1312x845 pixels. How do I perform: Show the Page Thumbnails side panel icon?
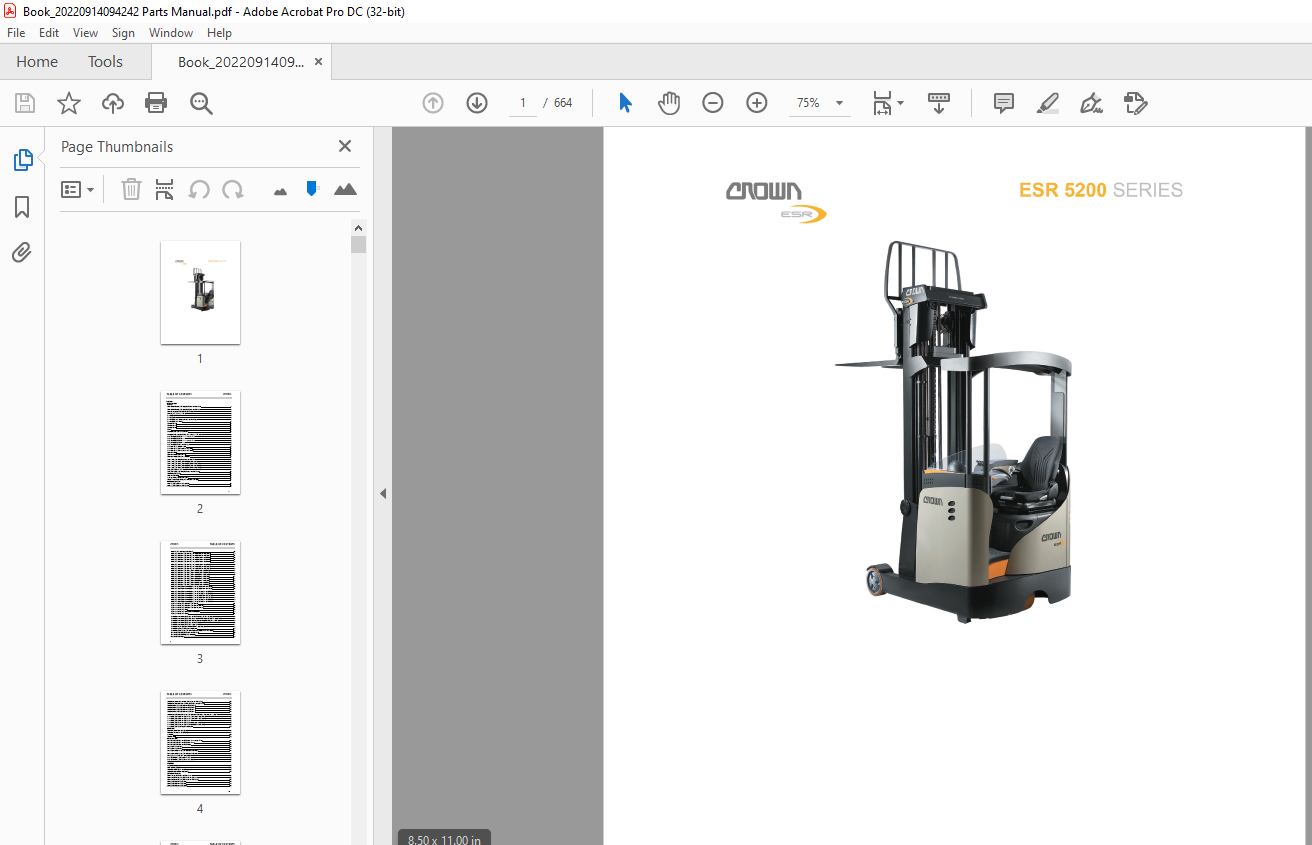tap(22, 160)
